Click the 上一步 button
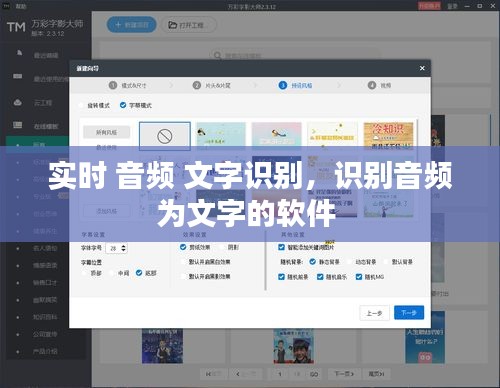 [374, 313]
